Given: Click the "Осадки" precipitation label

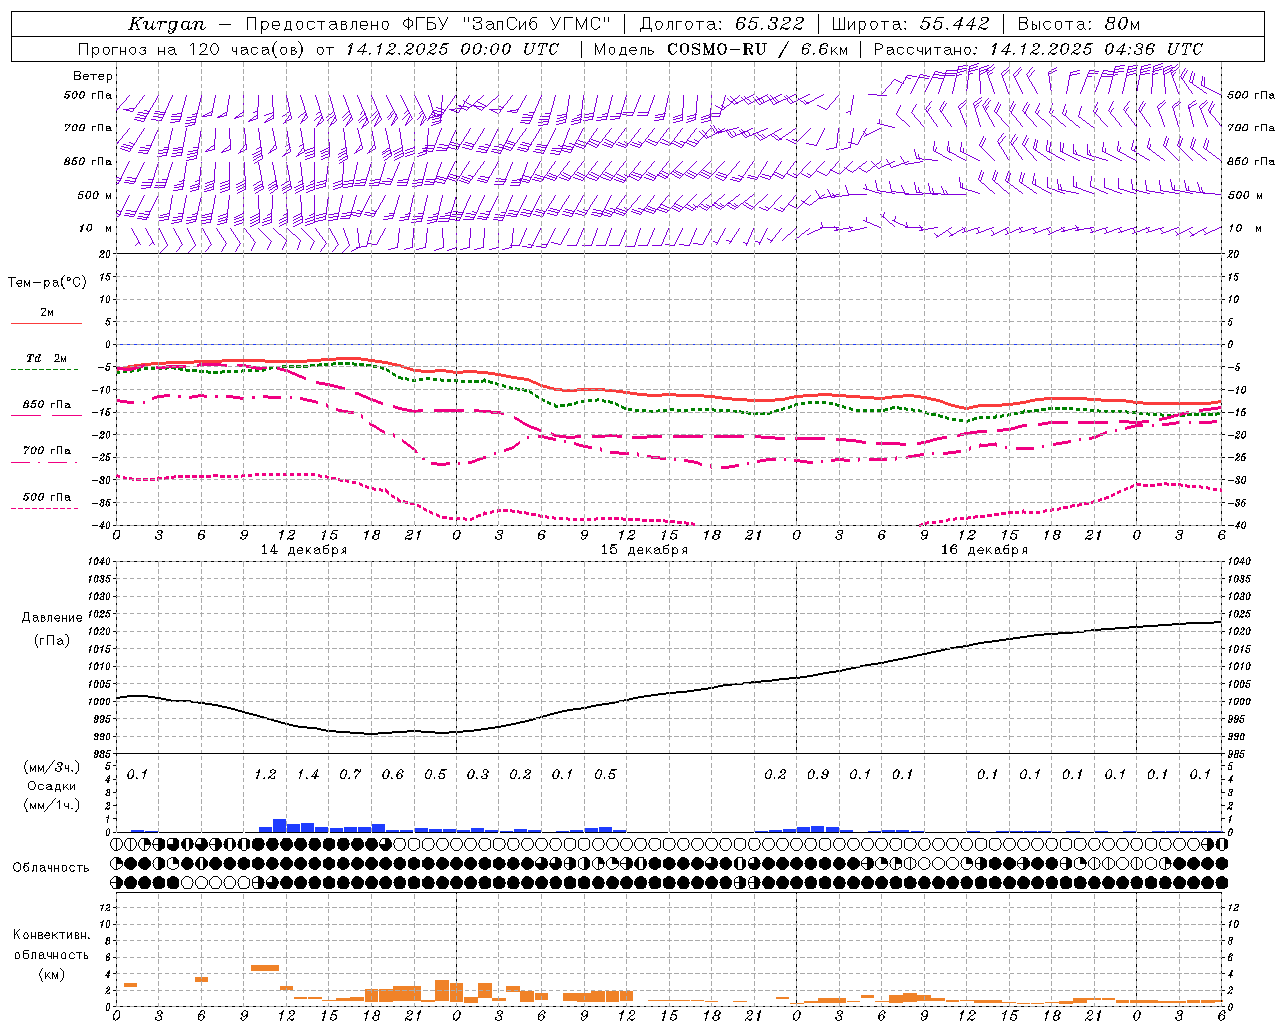Looking at the screenshot, I should tap(52, 786).
